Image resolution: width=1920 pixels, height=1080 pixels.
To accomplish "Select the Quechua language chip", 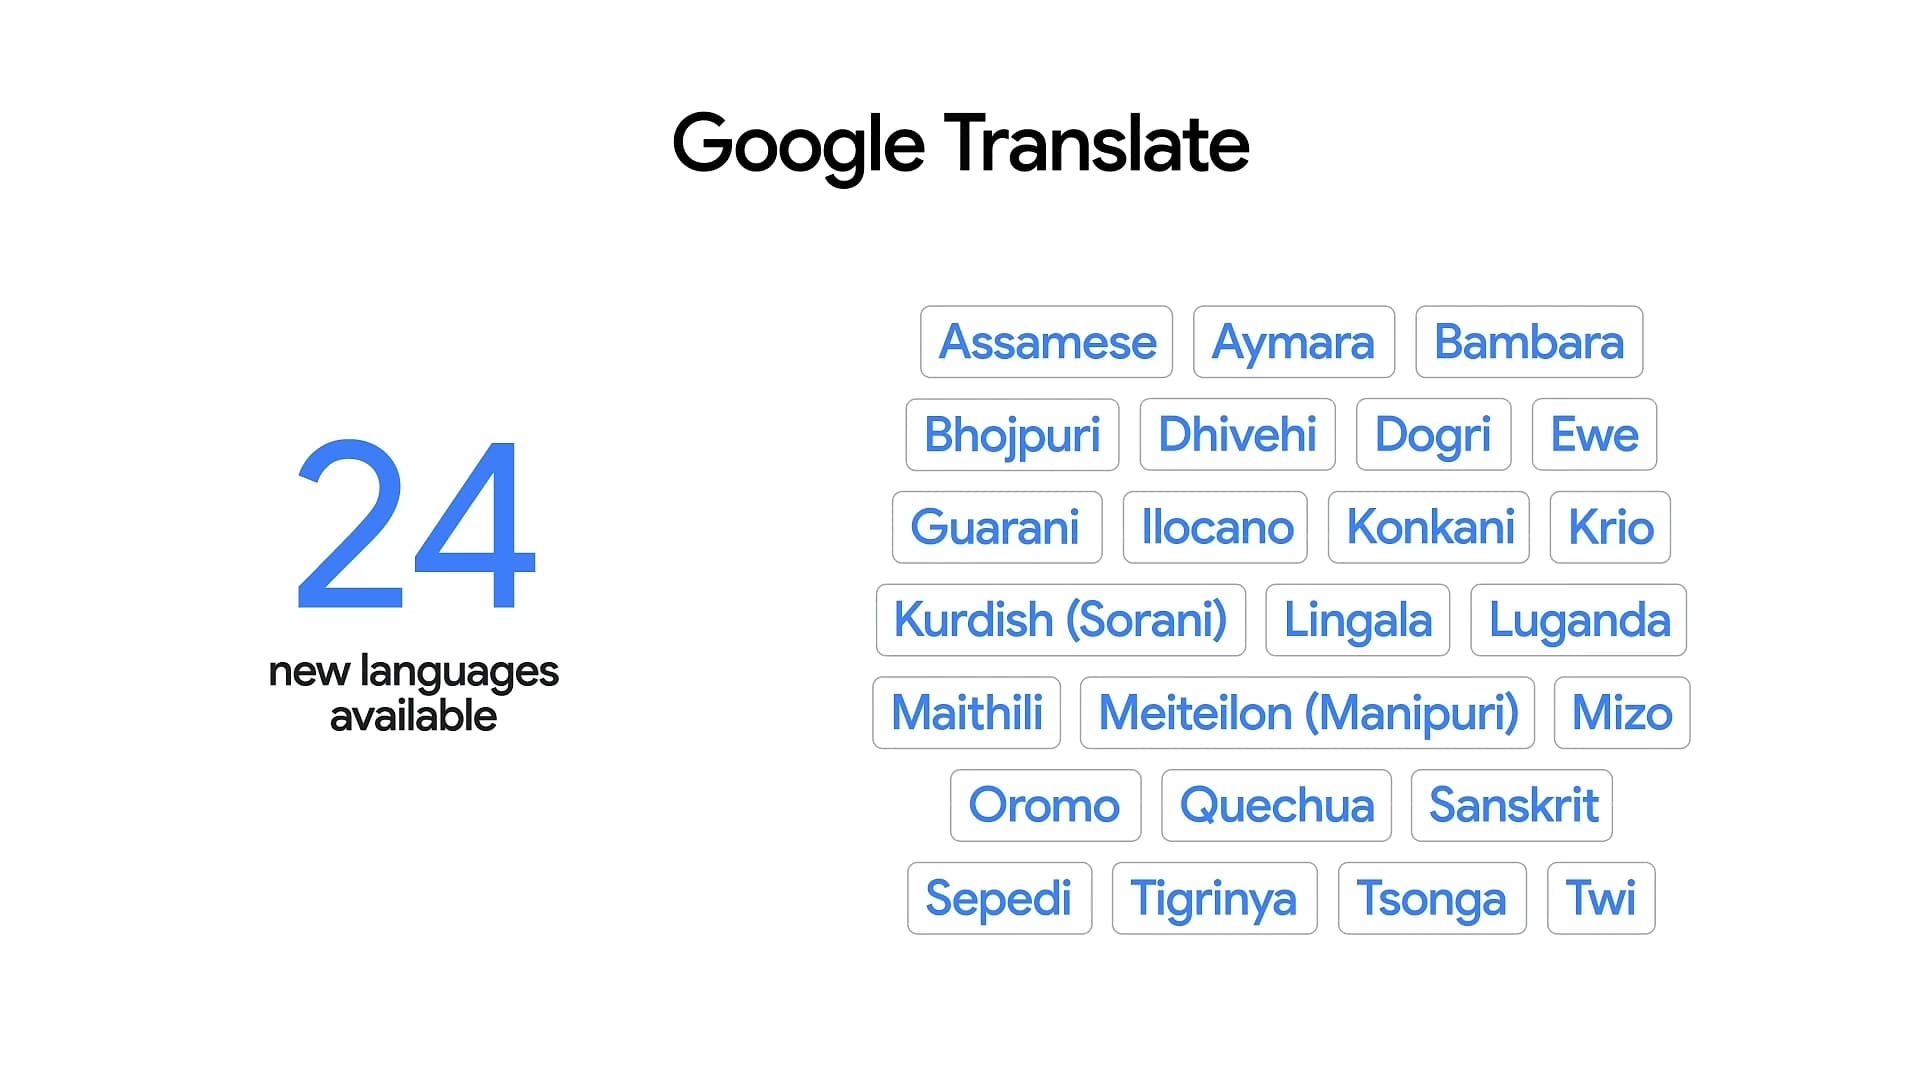I will click(x=1276, y=805).
